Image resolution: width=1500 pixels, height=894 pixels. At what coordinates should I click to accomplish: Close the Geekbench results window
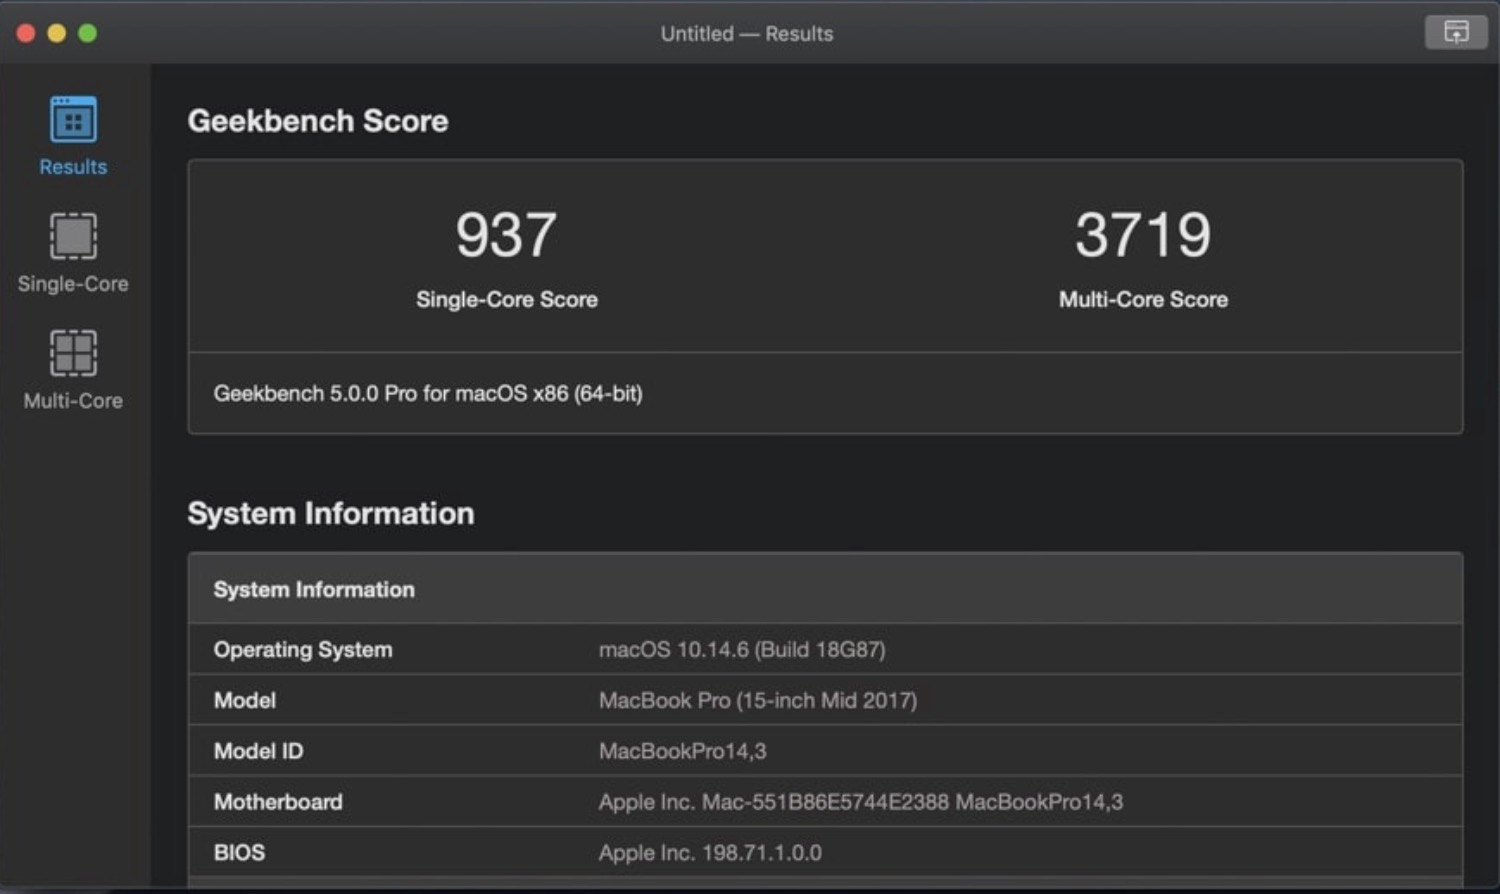pyautogui.click(x=26, y=33)
